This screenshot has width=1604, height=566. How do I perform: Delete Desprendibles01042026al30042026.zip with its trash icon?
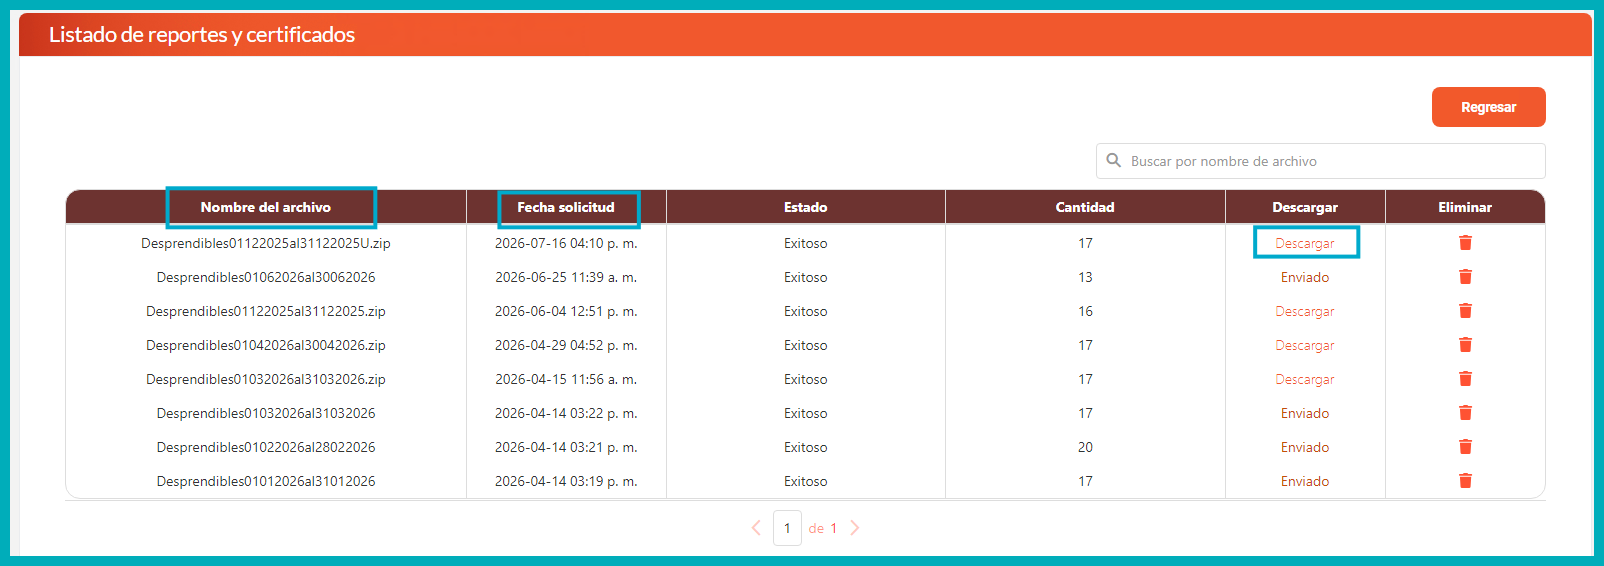coord(1465,345)
